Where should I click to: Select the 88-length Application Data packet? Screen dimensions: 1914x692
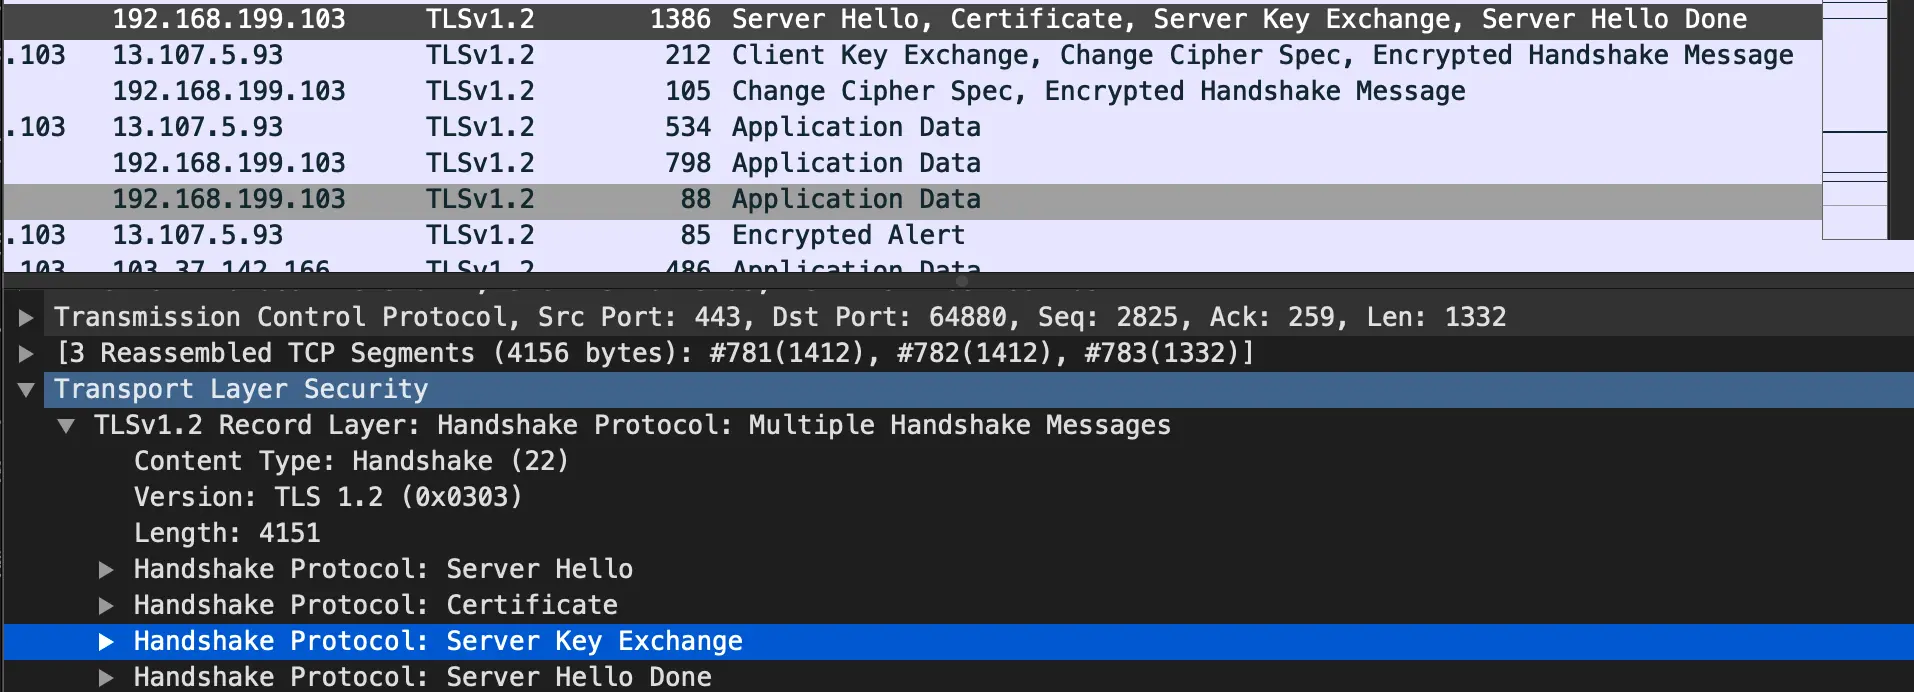tap(912, 200)
